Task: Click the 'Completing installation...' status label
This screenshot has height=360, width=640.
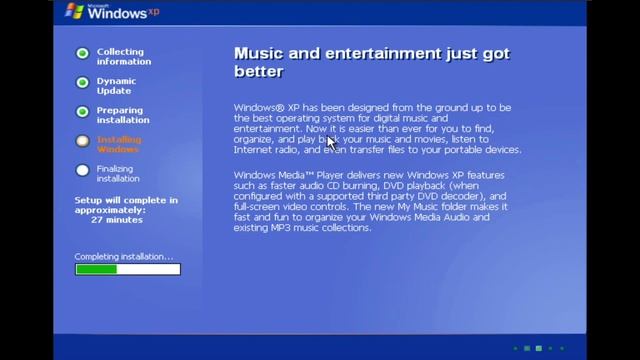Action: [x=124, y=257]
